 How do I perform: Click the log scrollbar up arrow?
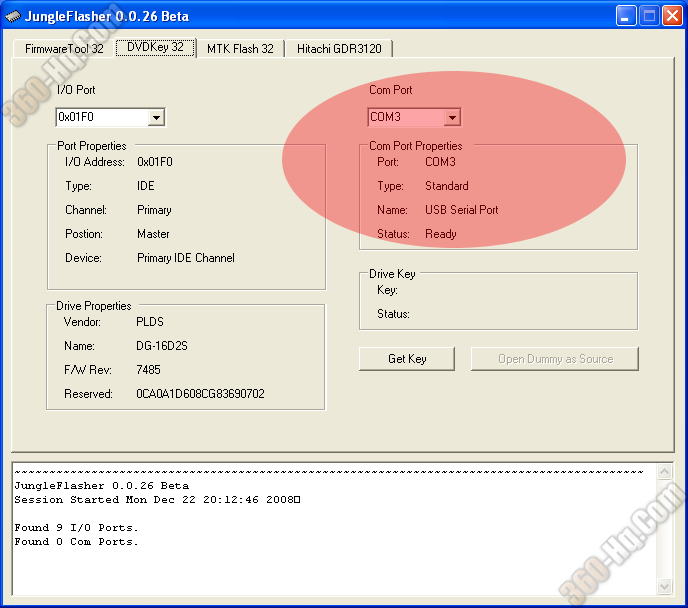tap(665, 472)
